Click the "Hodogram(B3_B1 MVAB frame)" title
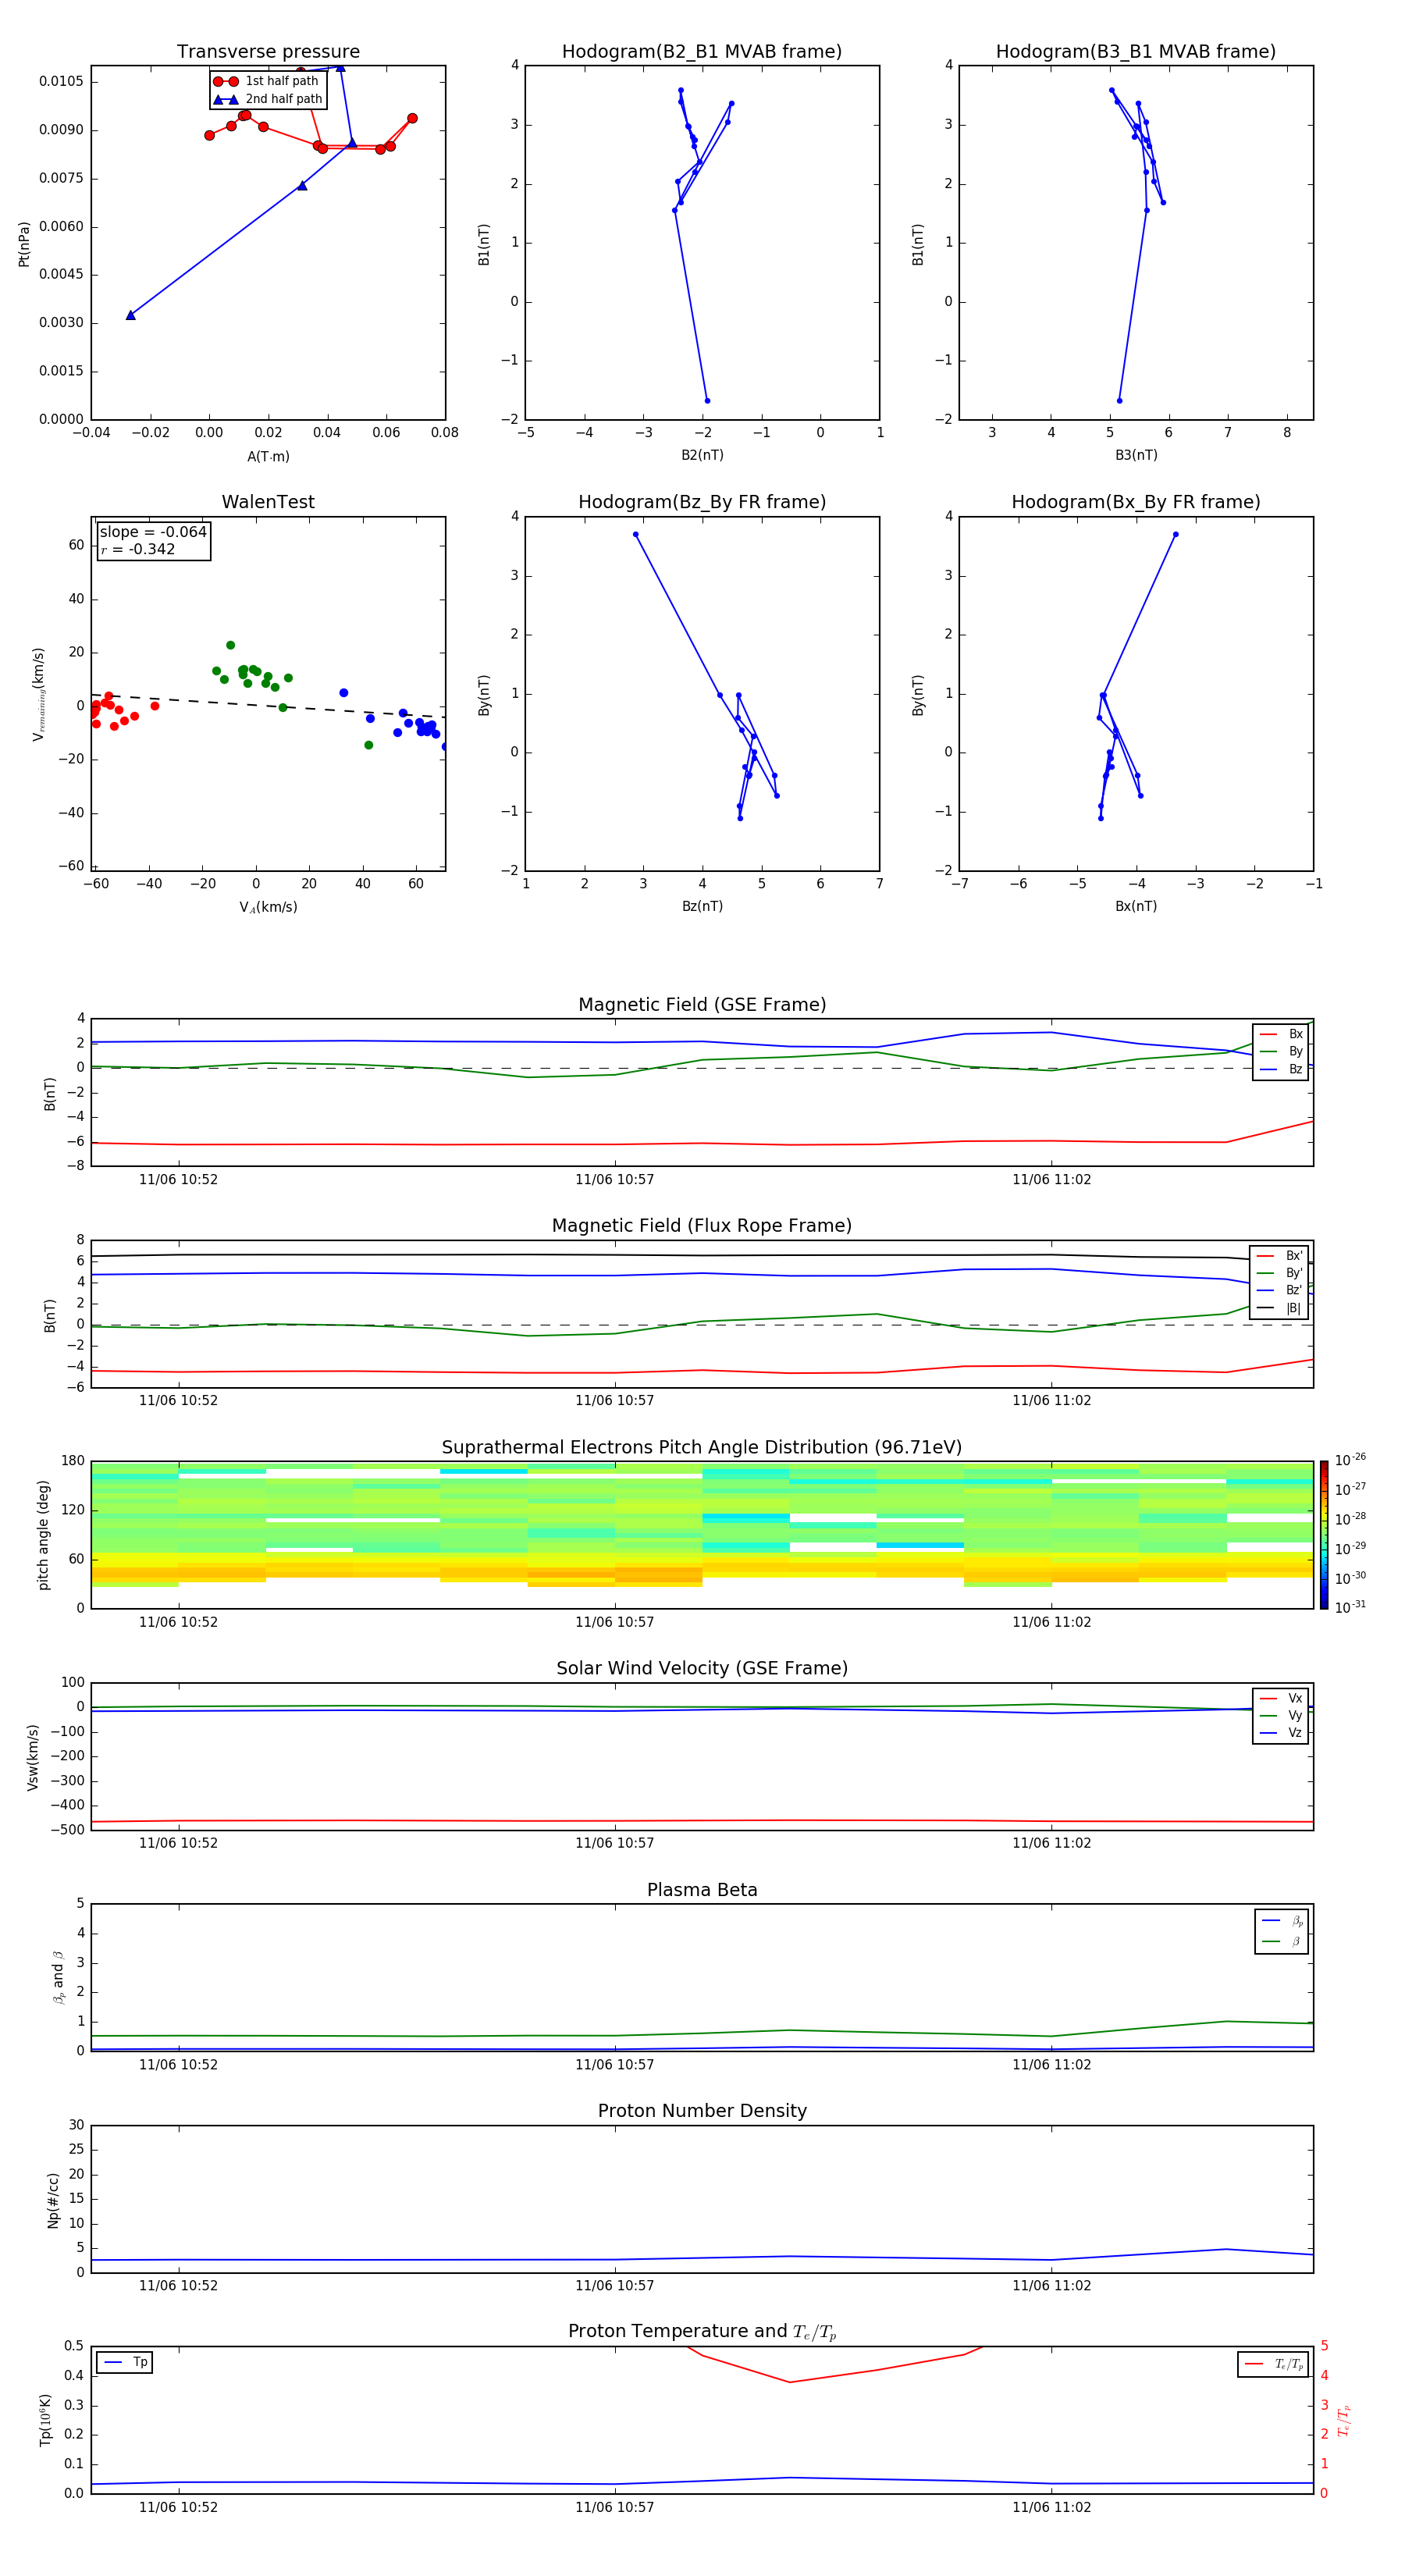The width and height of the screenshot is (1405, 2576). (1136, 52)
